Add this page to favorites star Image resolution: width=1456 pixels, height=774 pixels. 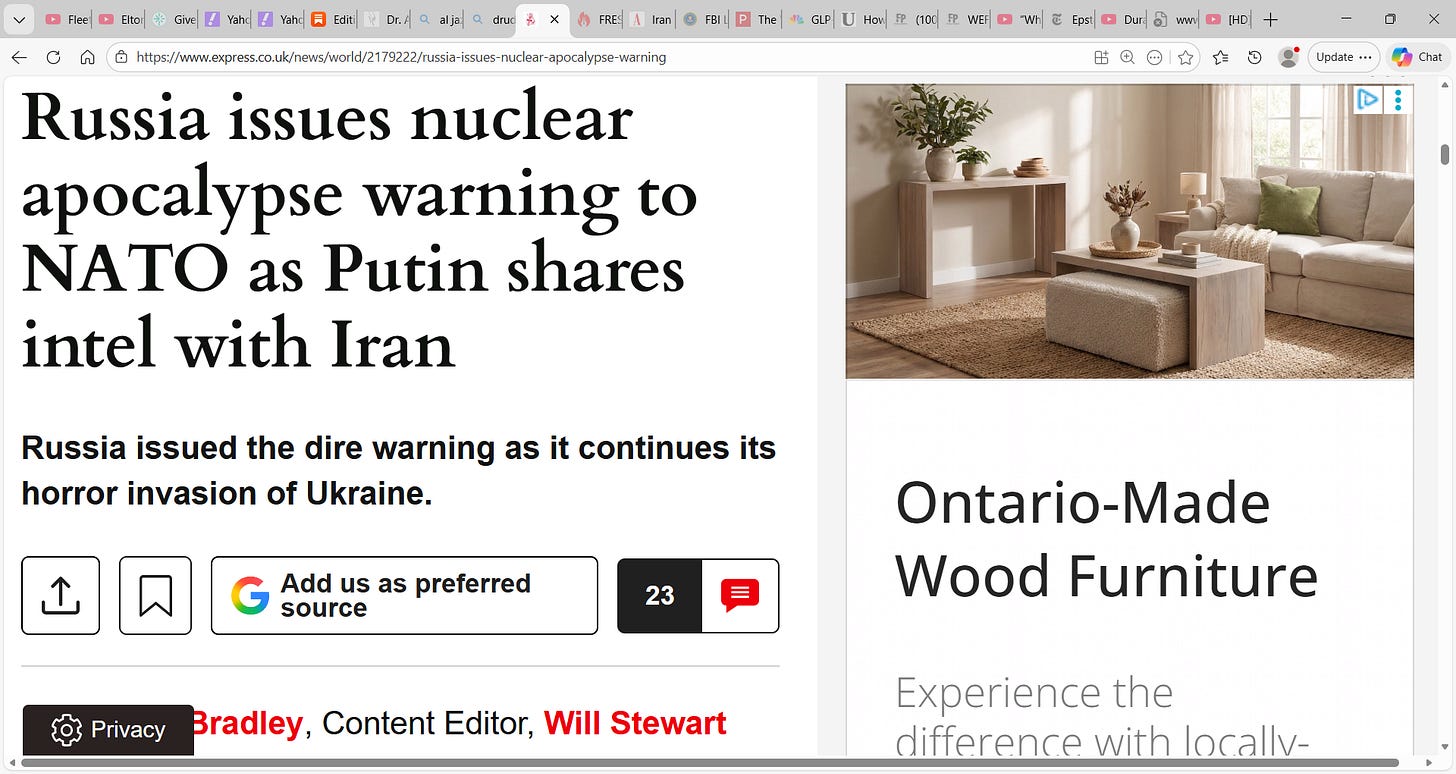(x=1185, y=57)
